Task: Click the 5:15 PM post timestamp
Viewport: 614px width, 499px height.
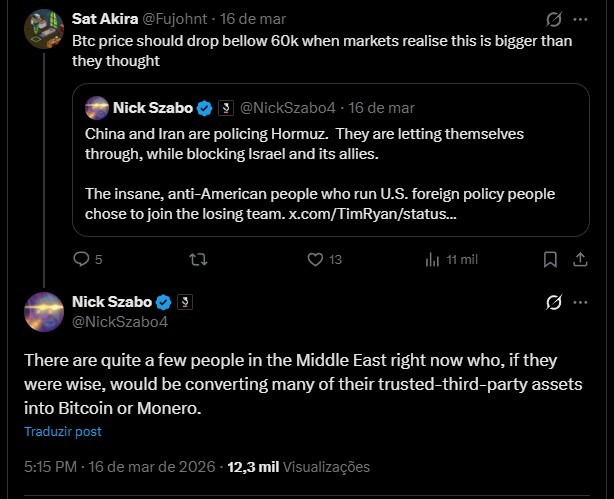Action: pos(53,466)
